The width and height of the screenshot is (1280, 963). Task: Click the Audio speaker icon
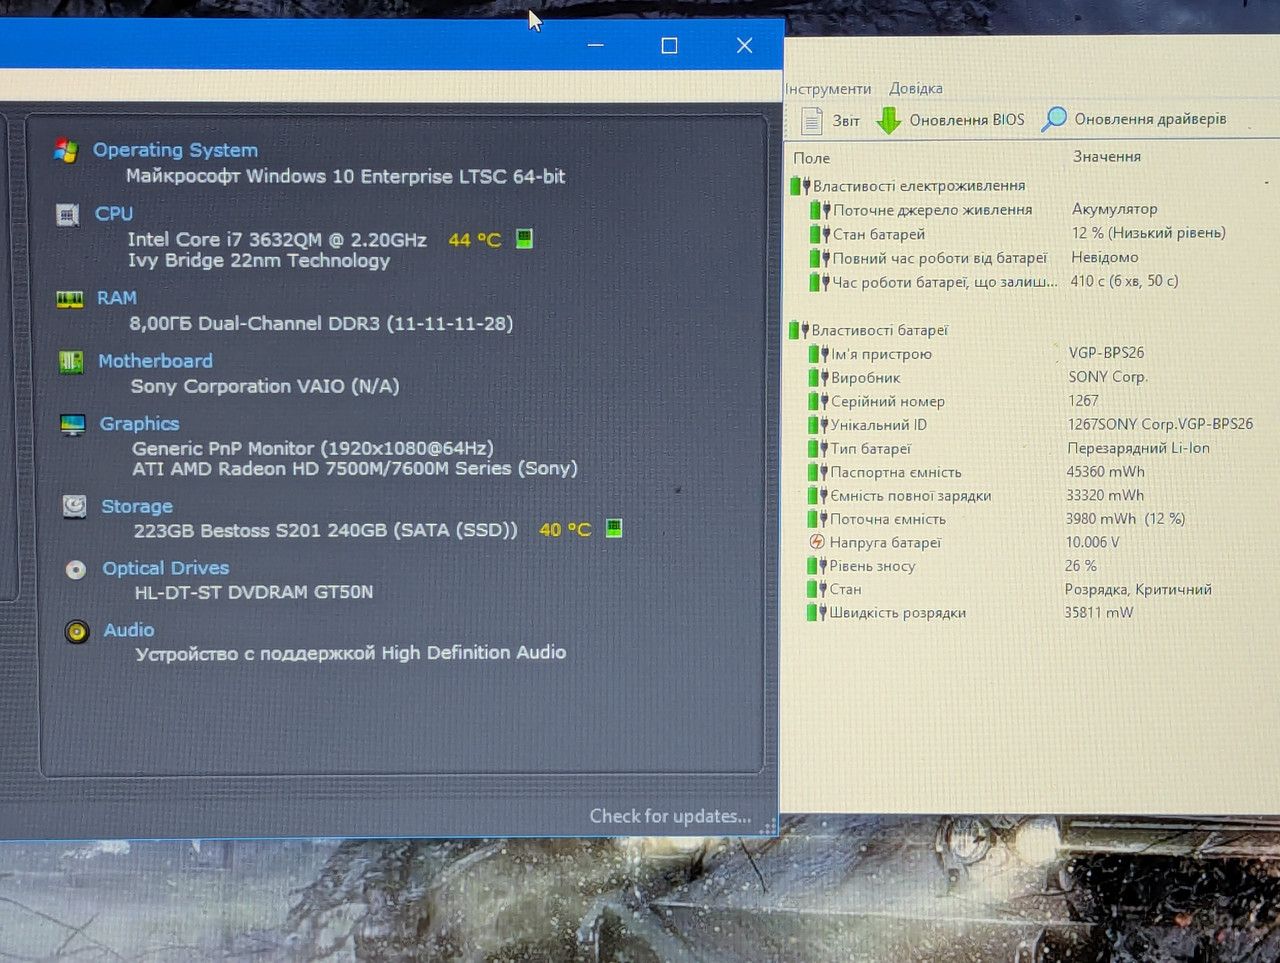[x=77, y=632]
